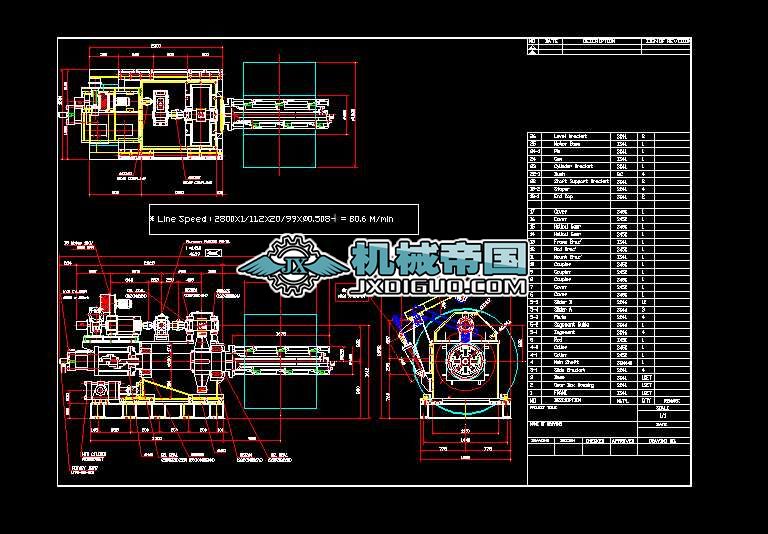Click the "DRAWING NO." title block cell
The height and width of the screenshot is (534, 768).
click(x=662, y=441)
